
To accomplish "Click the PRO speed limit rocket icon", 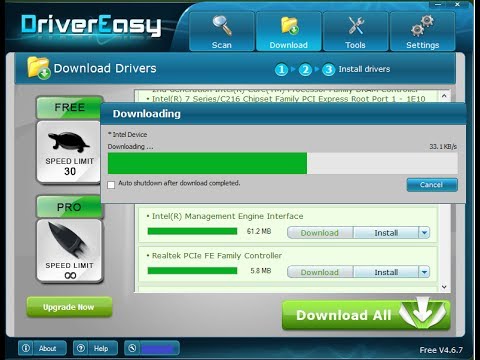I will (x=68, y=240).
